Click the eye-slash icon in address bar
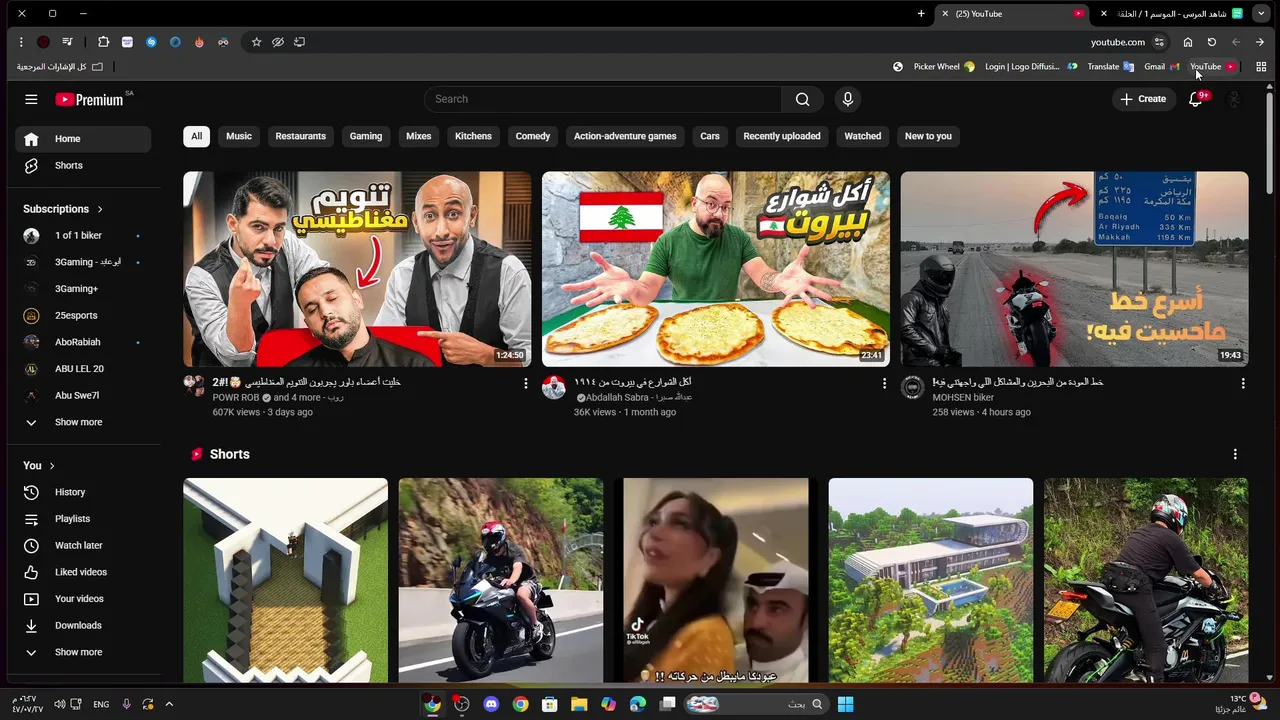1280x720 pixels. point(278,42)
